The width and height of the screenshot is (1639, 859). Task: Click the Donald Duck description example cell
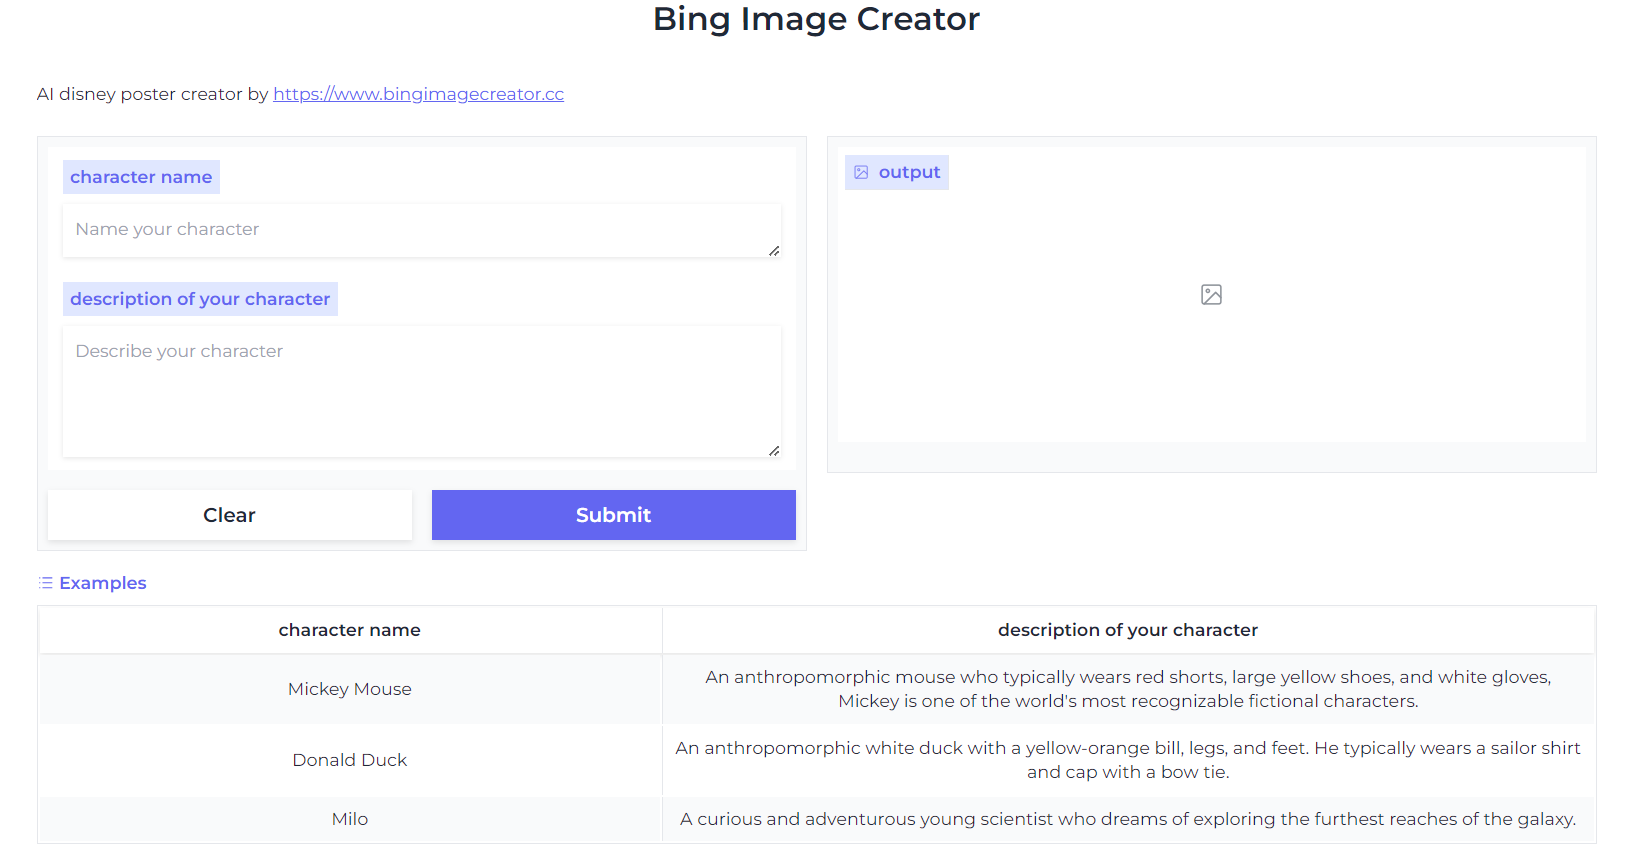(x=1127, y=760)
